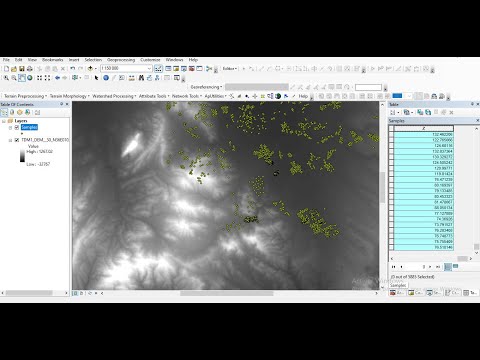
Task: Open the ArcToolbox window icon
Action: point(192,69)
